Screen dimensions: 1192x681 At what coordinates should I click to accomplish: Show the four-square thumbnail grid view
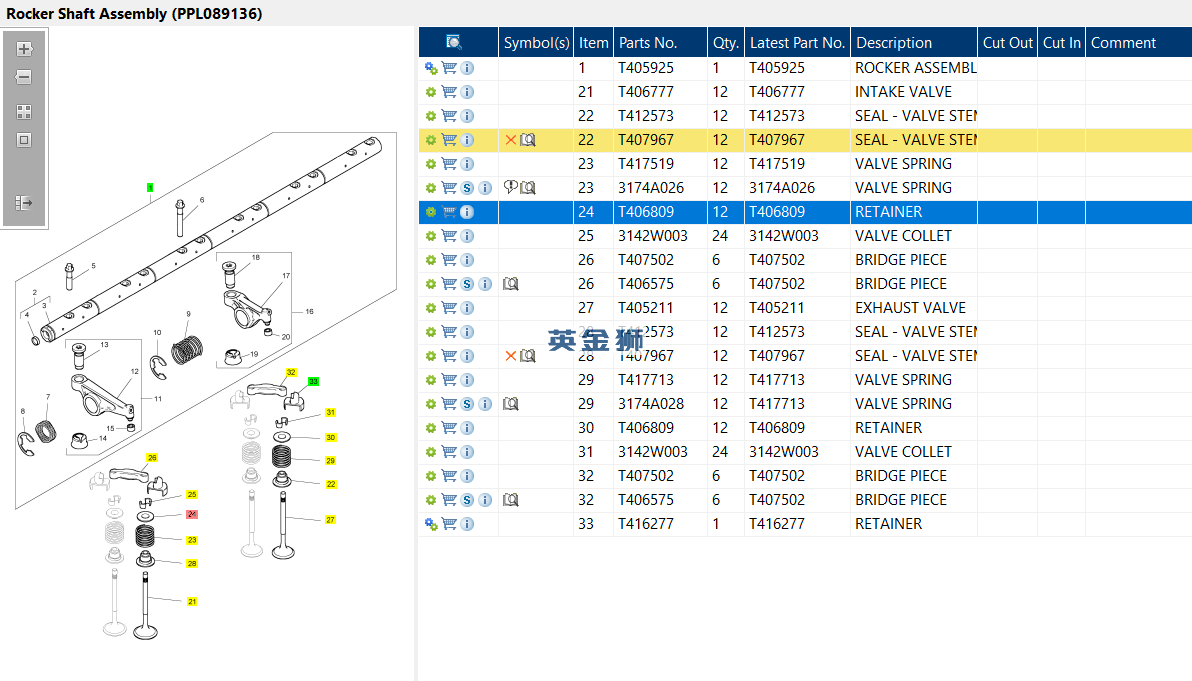24,112
